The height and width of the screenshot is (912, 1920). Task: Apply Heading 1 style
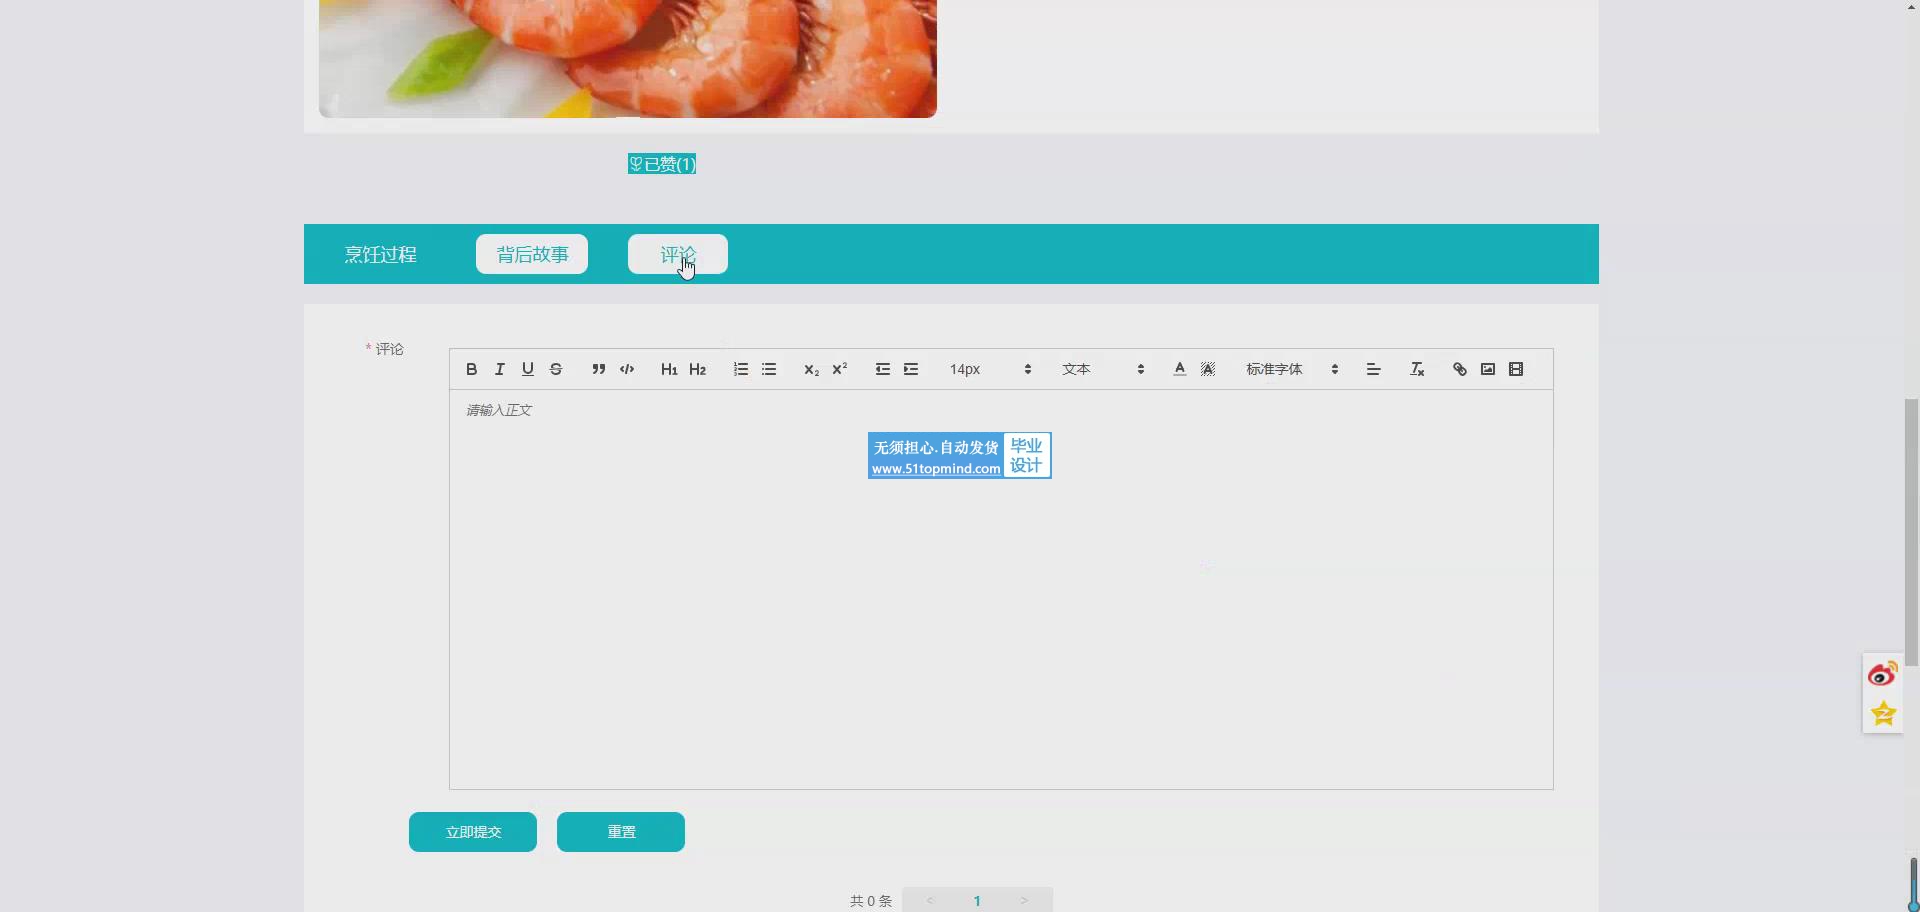pyautogui.click(x=669, y=369)
